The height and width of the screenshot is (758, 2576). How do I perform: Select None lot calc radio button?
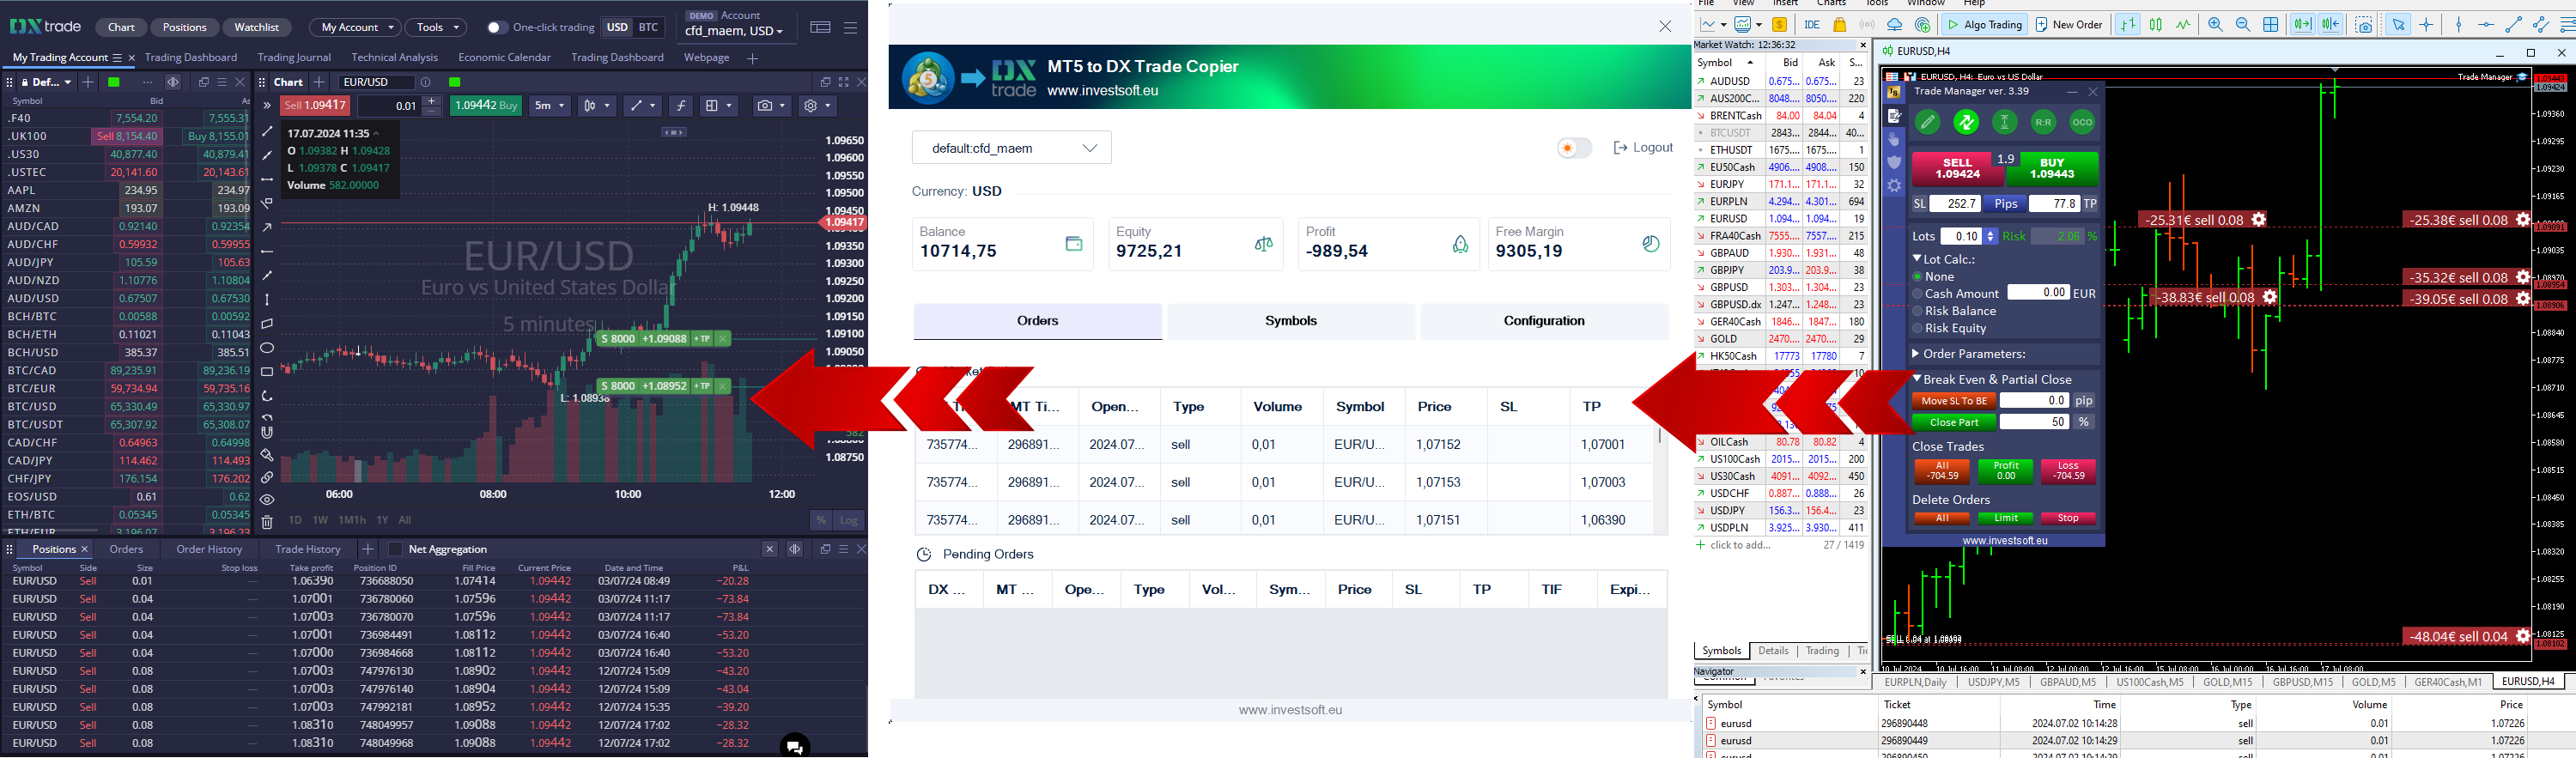(x=1918, y=277)
